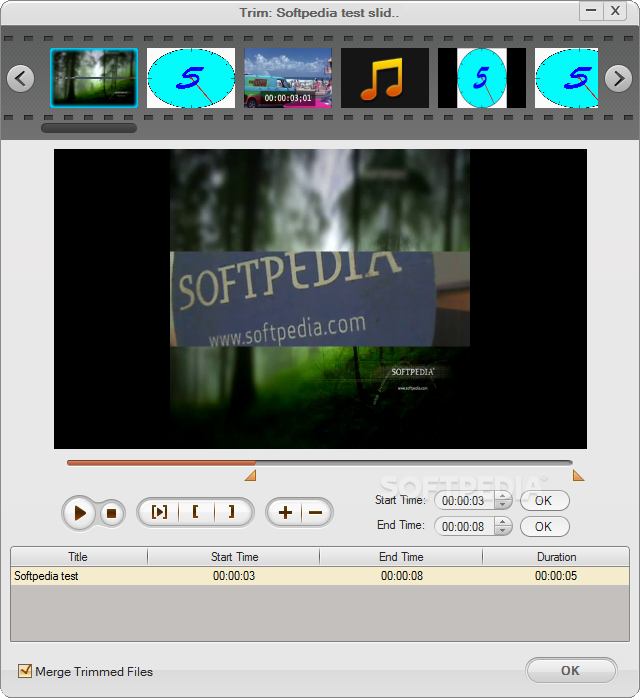Add a new trim segment with plus icon

click(285, 513)
